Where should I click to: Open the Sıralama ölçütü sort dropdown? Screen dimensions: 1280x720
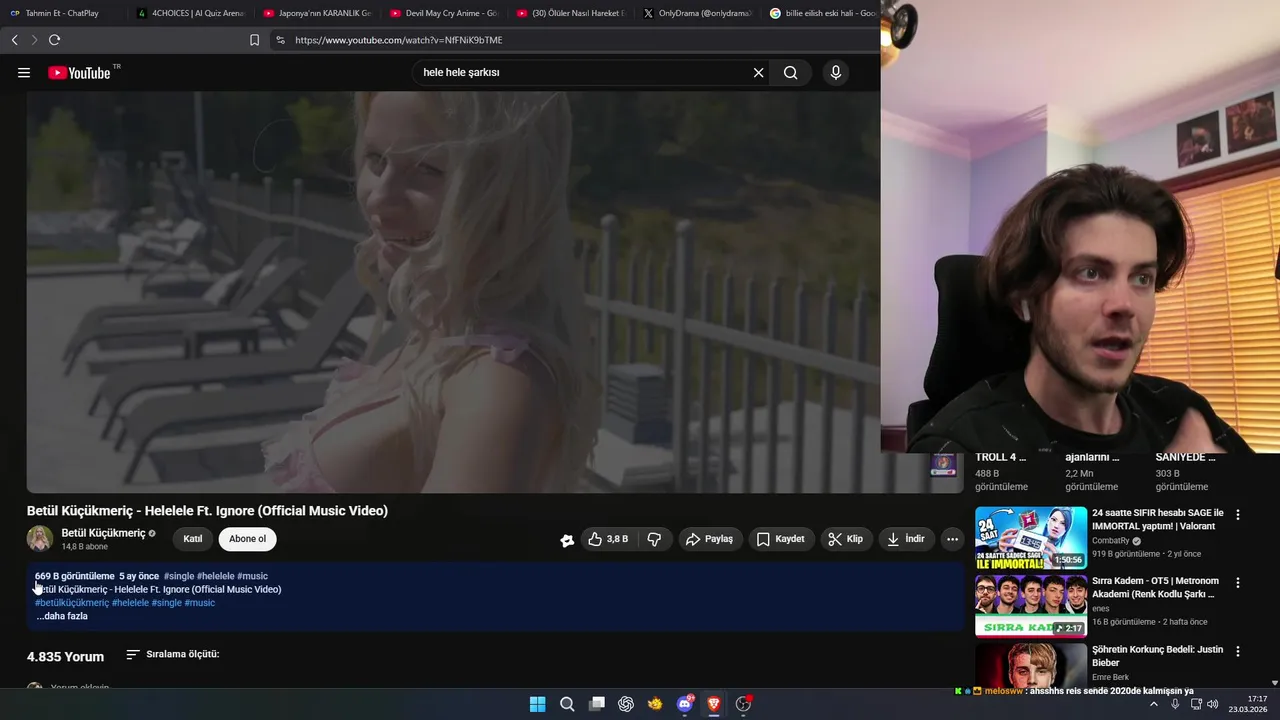tap(172, 655)
